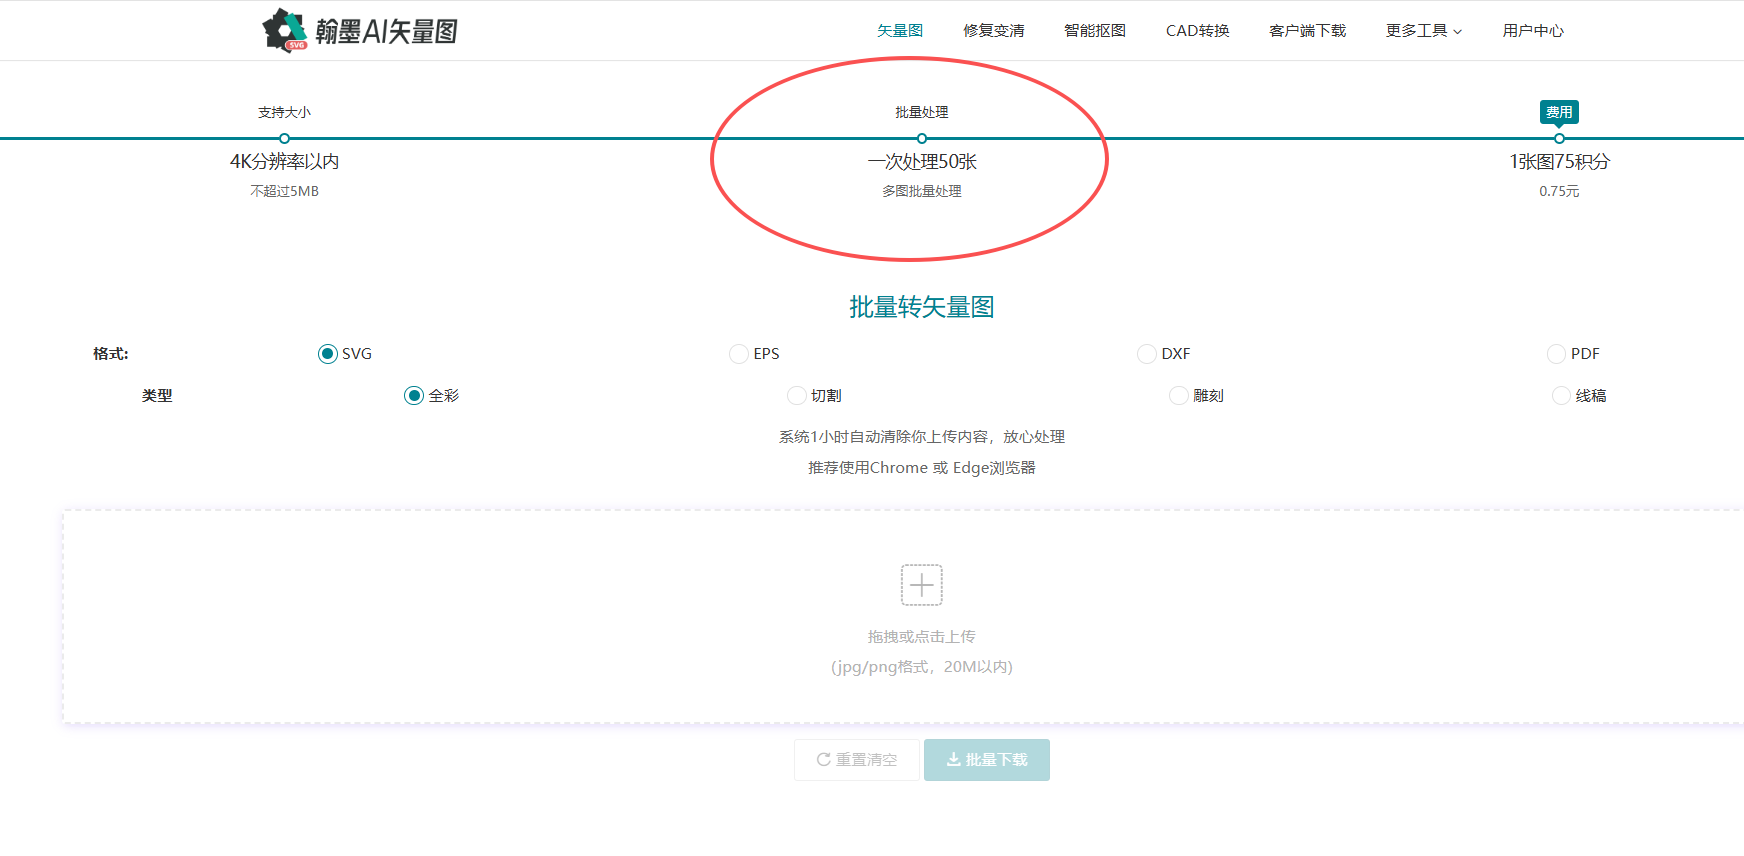Click the 拖拽或点击上传 upload text
Viewport: 1744px width, 856px height.
[x=922, y=636]
